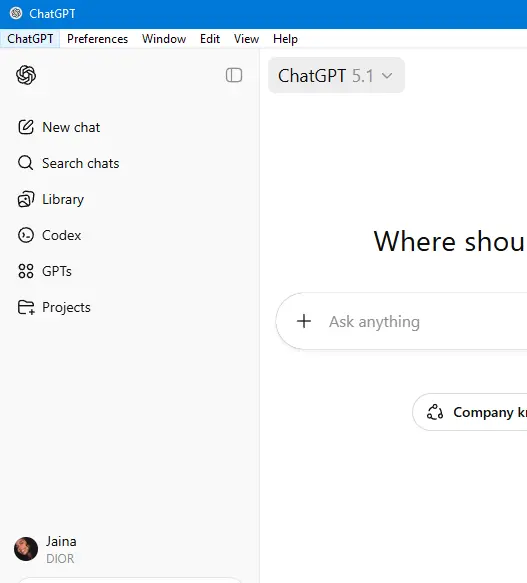527x583 pixels.
Task: Go to Library label
Action: pos(63,200)
